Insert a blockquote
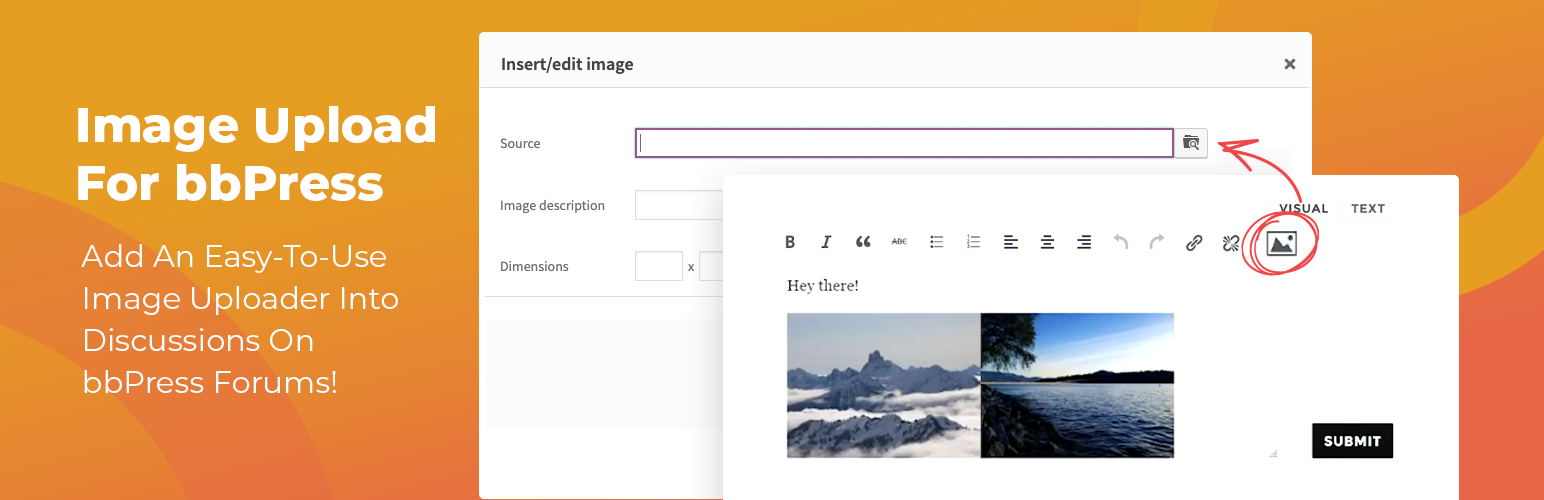The width and height of the screenshot is (1544, 500). pos(863,242)
